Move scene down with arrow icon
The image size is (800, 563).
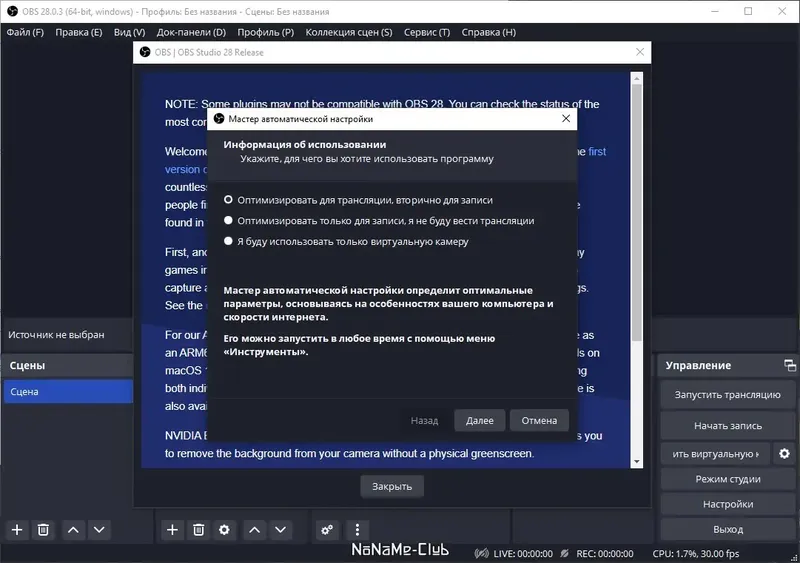pyautogui.click(x=99, y=530)
